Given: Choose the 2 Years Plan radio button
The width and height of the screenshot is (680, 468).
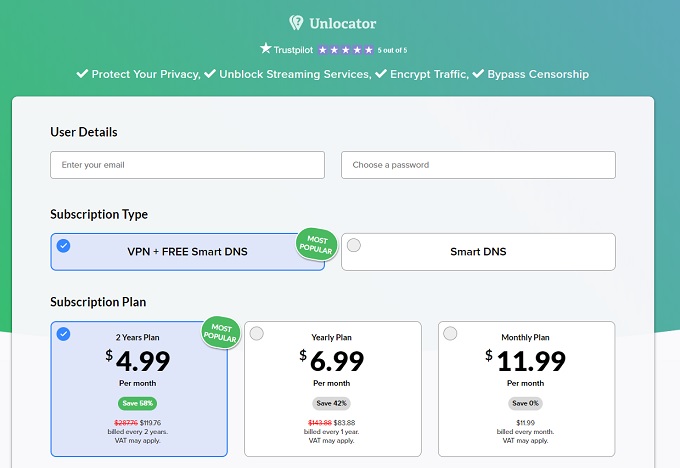Looking at the screenshot, I should pos(64,334).
